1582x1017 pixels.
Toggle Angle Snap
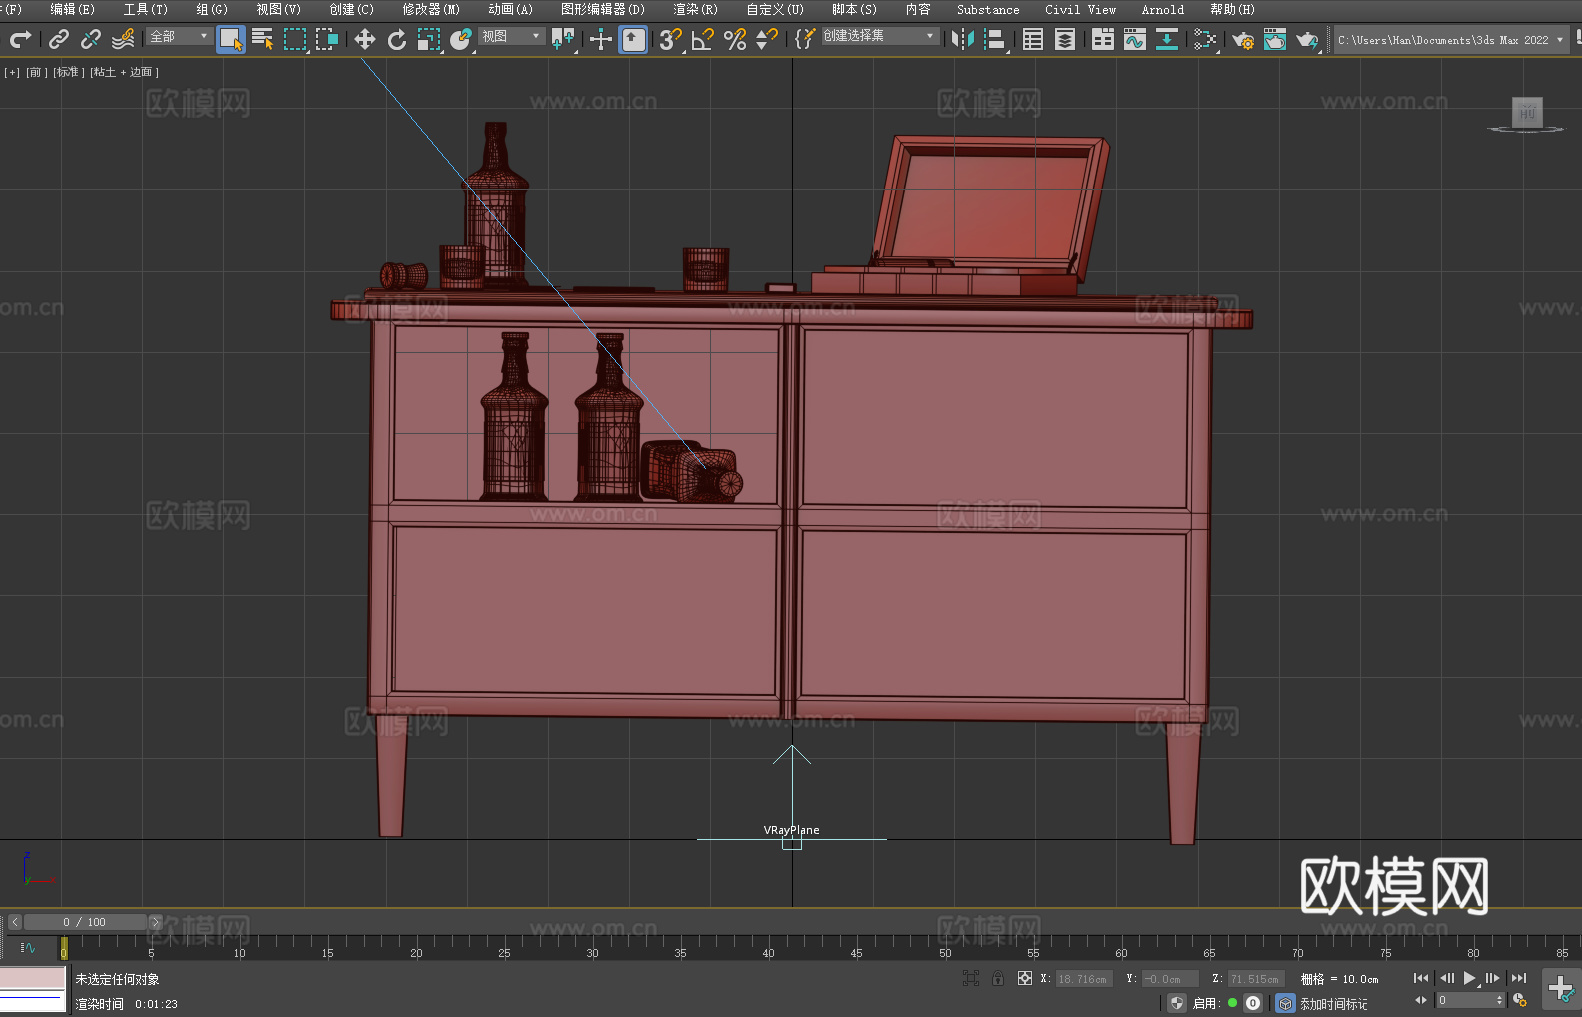[x=703, y=39]
